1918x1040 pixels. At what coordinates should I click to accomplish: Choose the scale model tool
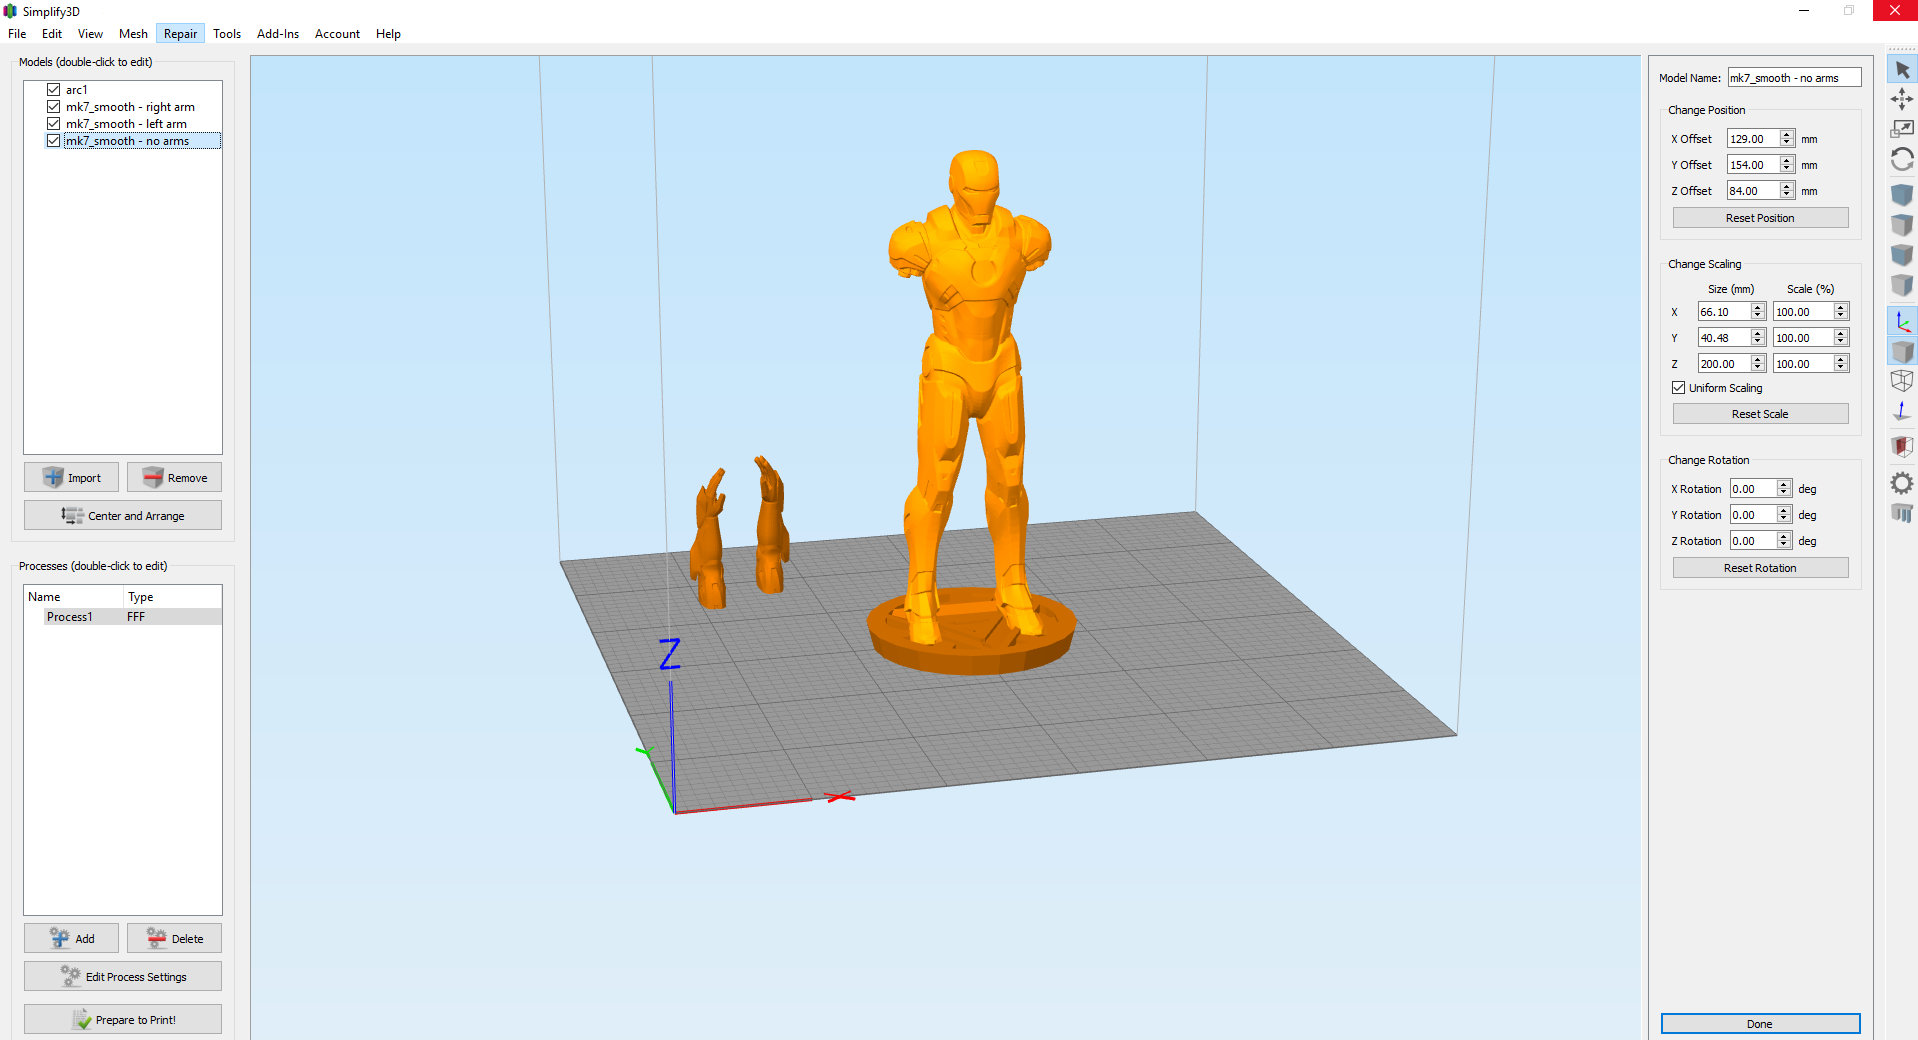(1902, 129)
